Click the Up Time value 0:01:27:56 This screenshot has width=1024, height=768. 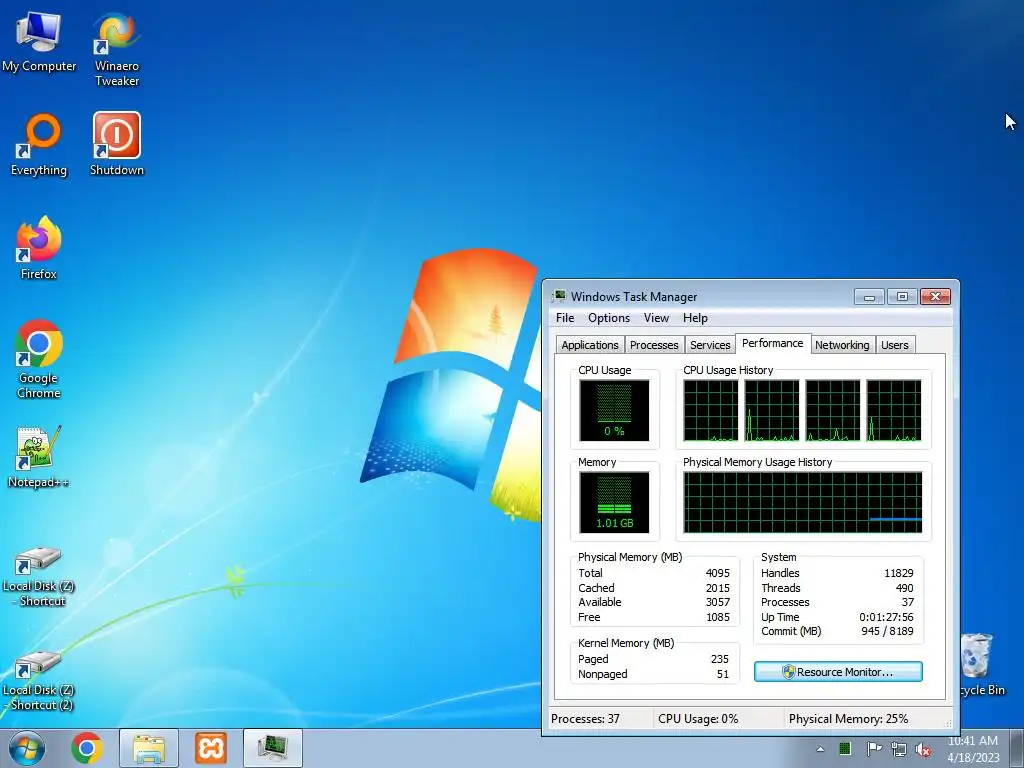point(886,617)
